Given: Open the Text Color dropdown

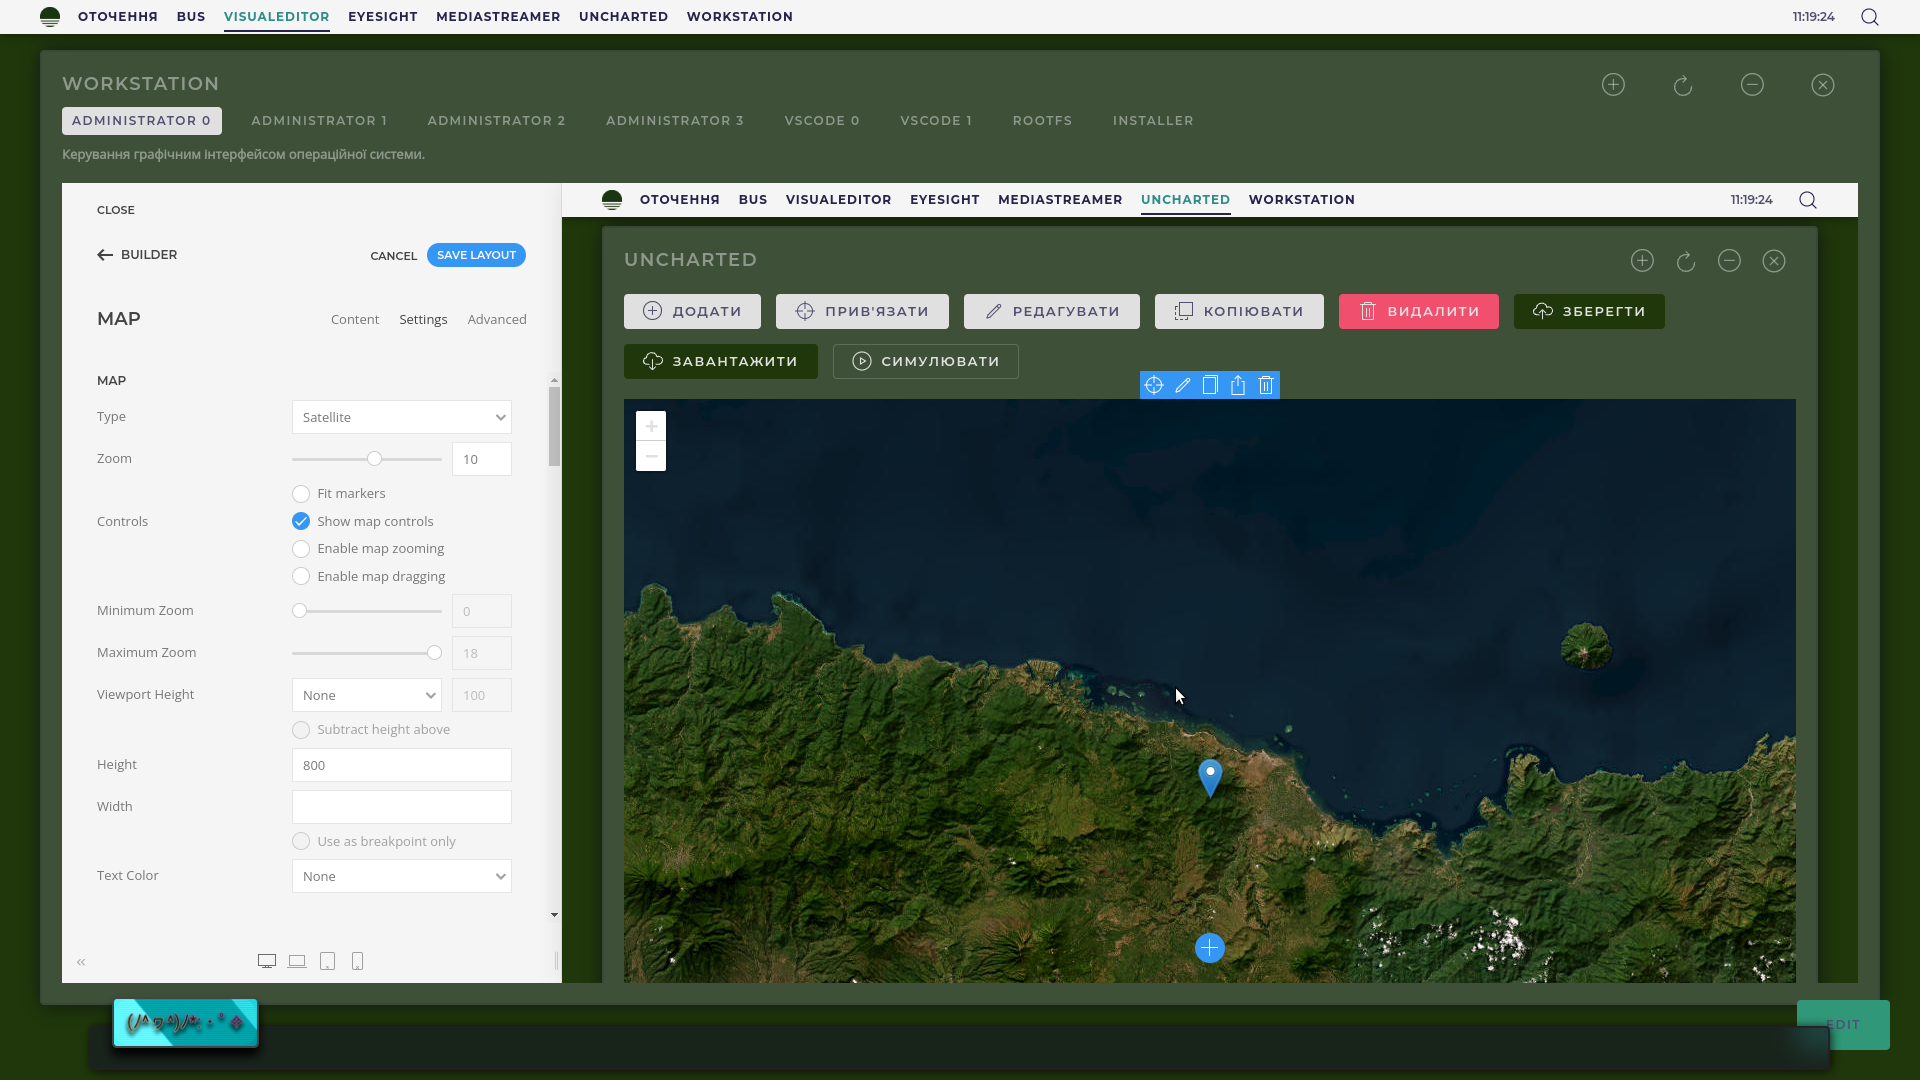Looking at the screenshot, I should 401,876.
